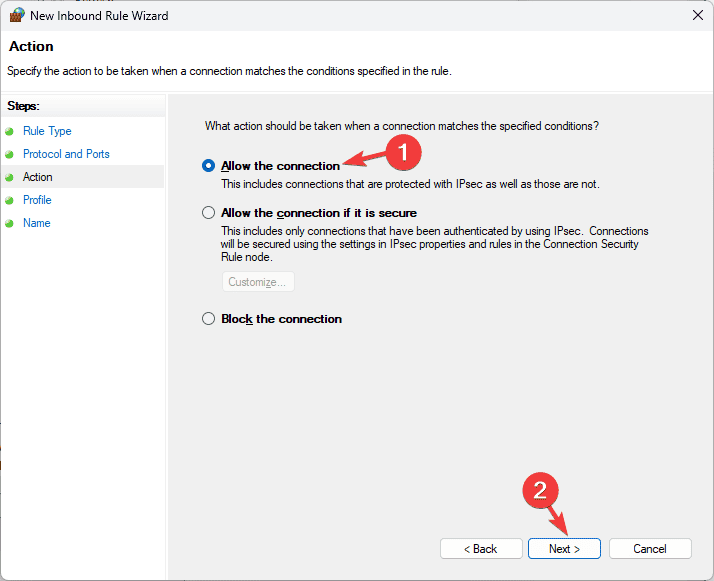The width and height of the screenshot is (714, 581).
Task: Go to the Rule Type step
Action: click(x=47, y=131)
